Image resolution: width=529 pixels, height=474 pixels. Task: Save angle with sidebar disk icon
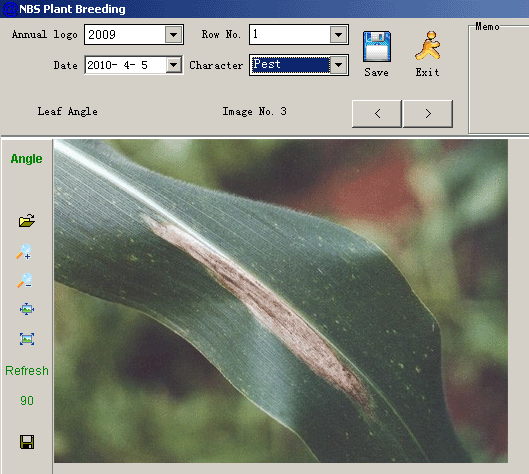27,442
